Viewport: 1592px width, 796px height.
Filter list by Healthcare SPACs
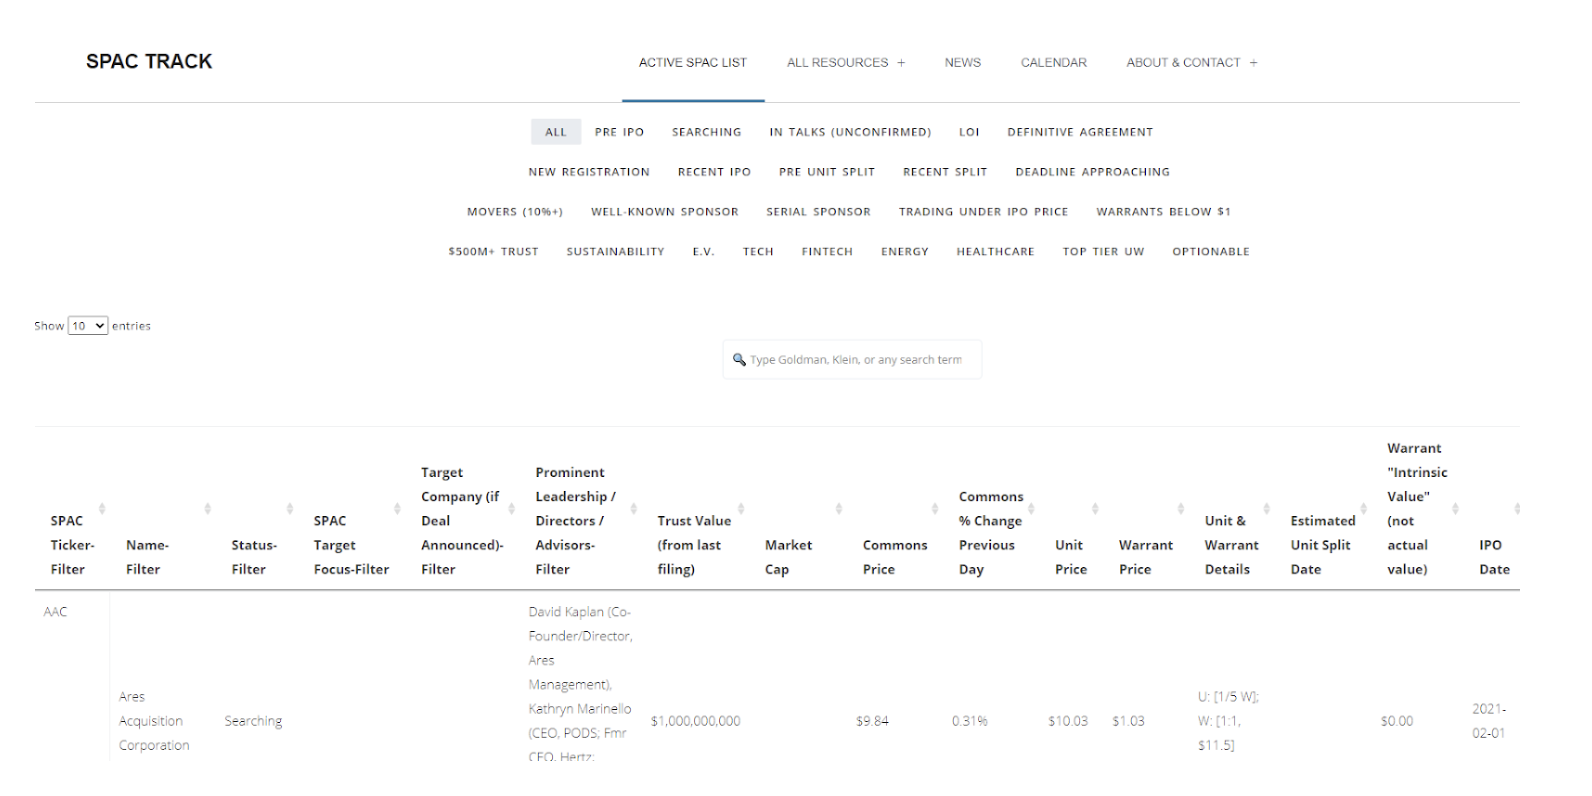(x=995, y=252)
